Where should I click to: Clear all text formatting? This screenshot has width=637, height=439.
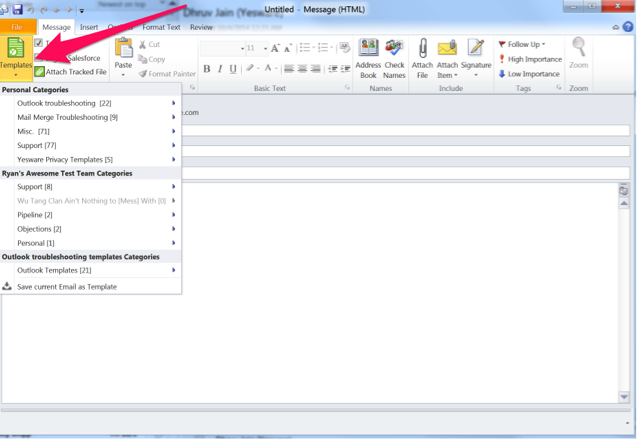[345, 48]
